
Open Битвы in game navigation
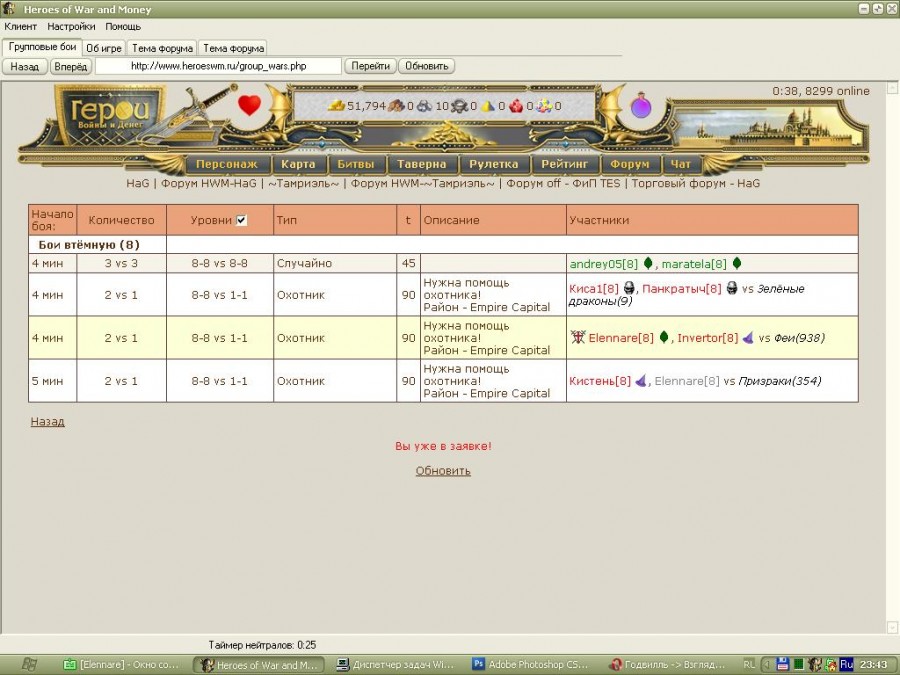[x=355, y=164]
